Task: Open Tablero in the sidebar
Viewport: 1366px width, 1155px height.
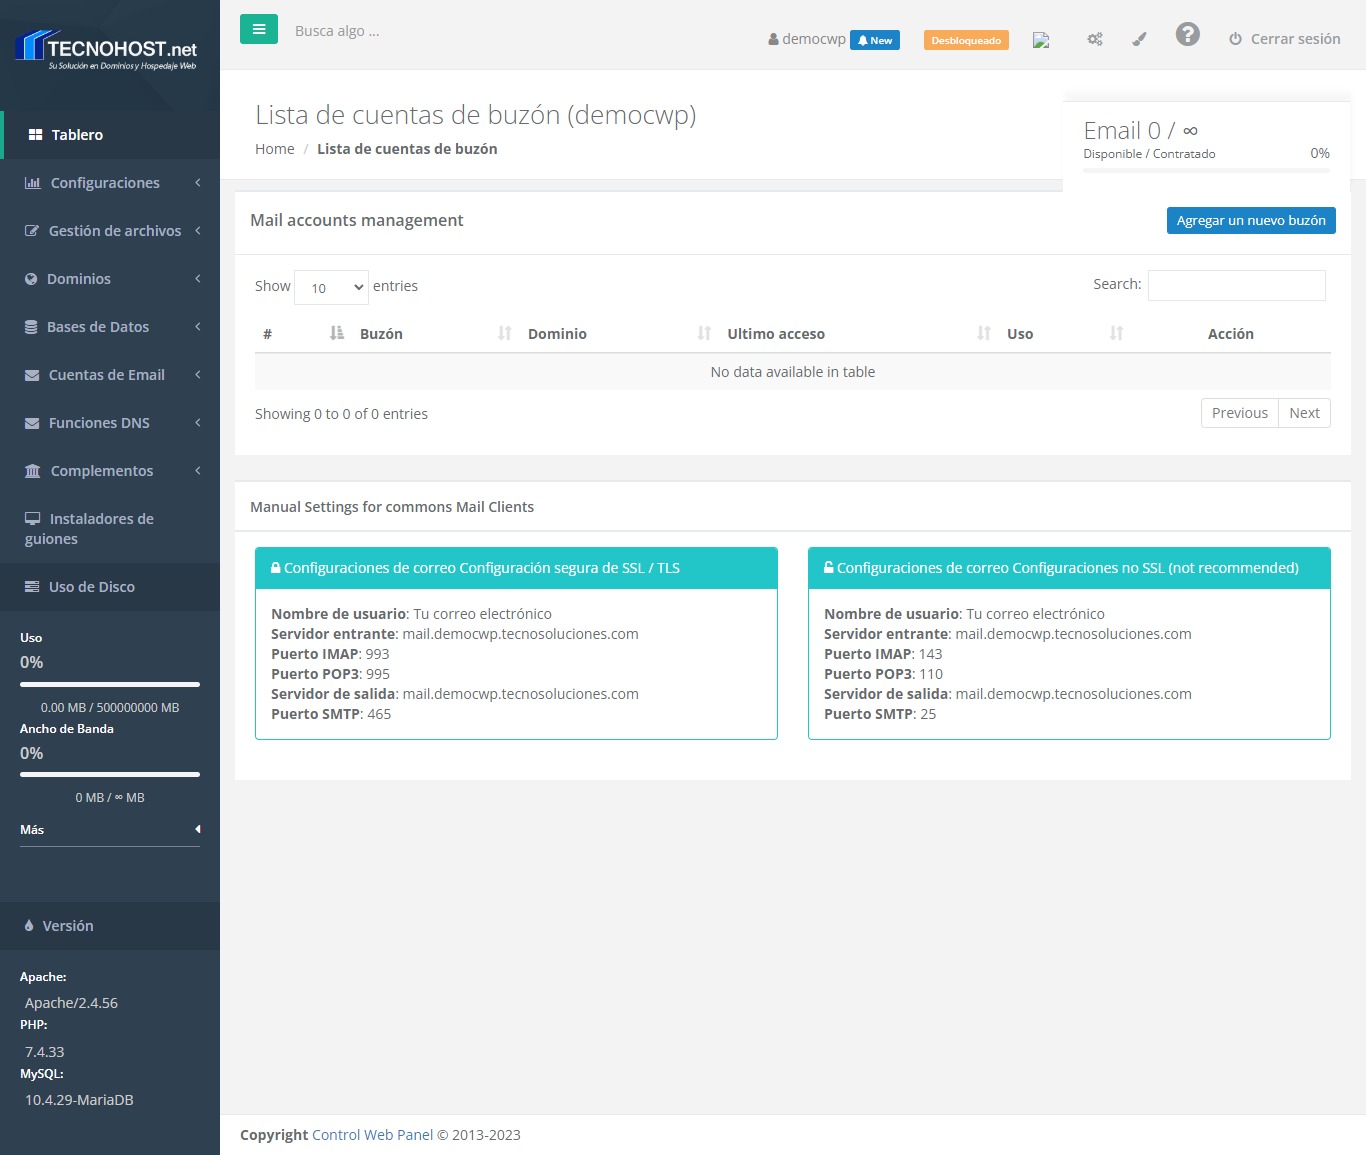Action: pyautogui.click(x=77, y=135)
